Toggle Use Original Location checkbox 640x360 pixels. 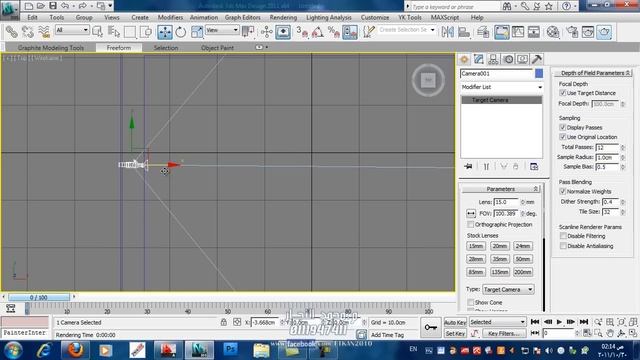tap(562, 137)
